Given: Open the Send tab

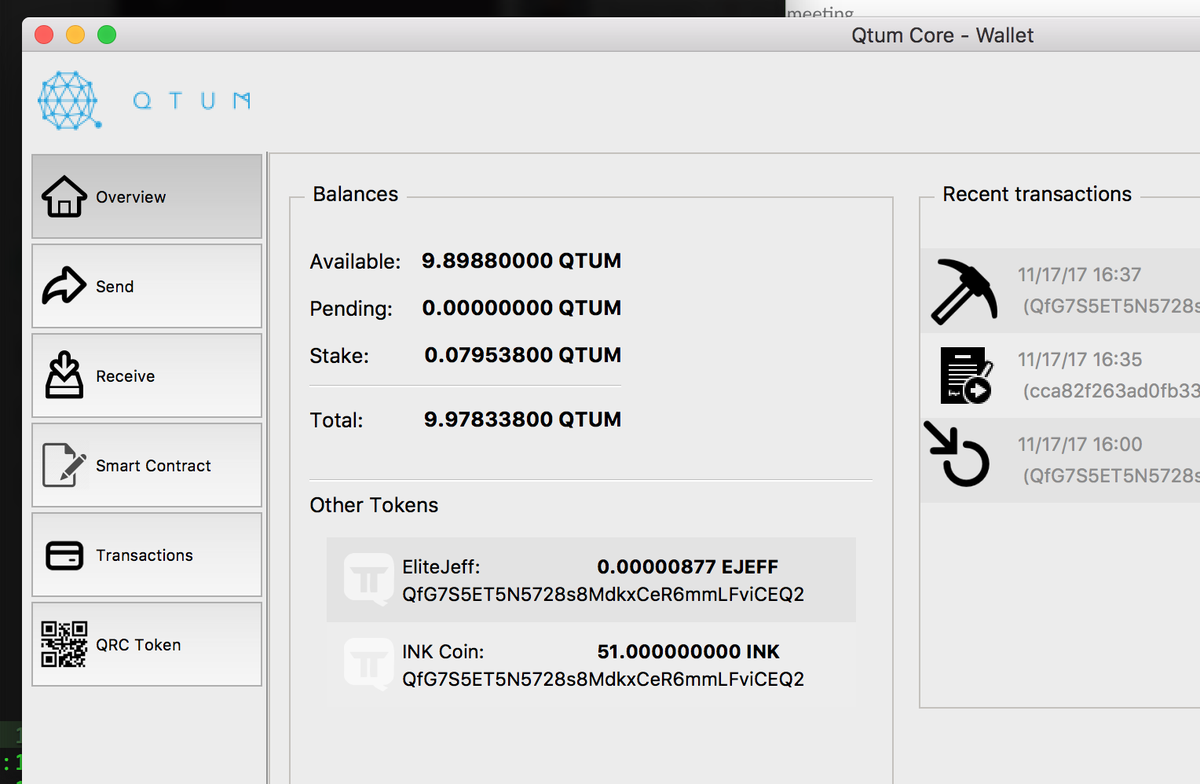Looking at the screenshot, I should pyautogui.click(x=147, y=286).
